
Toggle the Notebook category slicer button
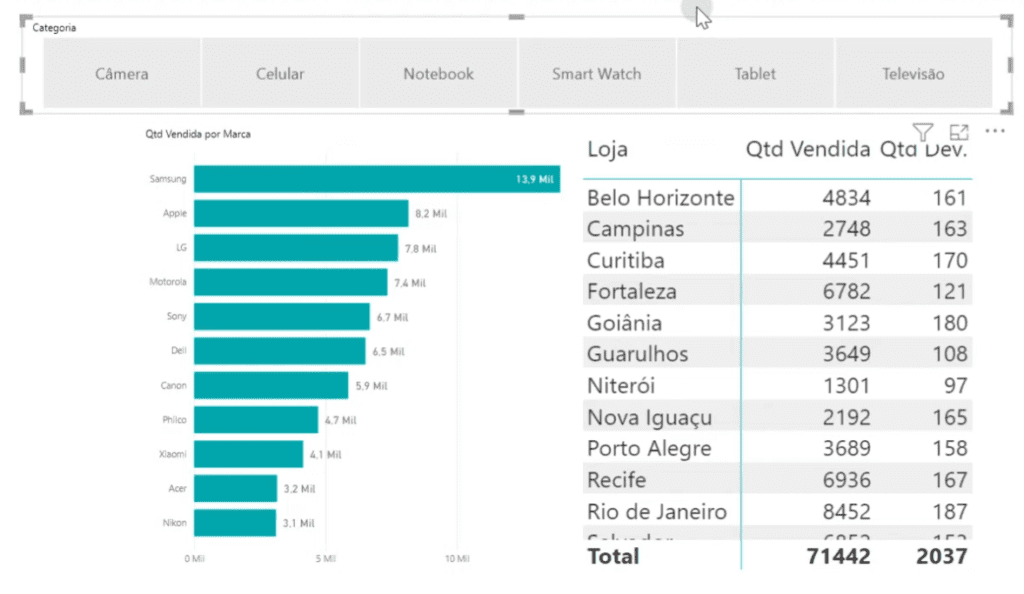(438, 73)
